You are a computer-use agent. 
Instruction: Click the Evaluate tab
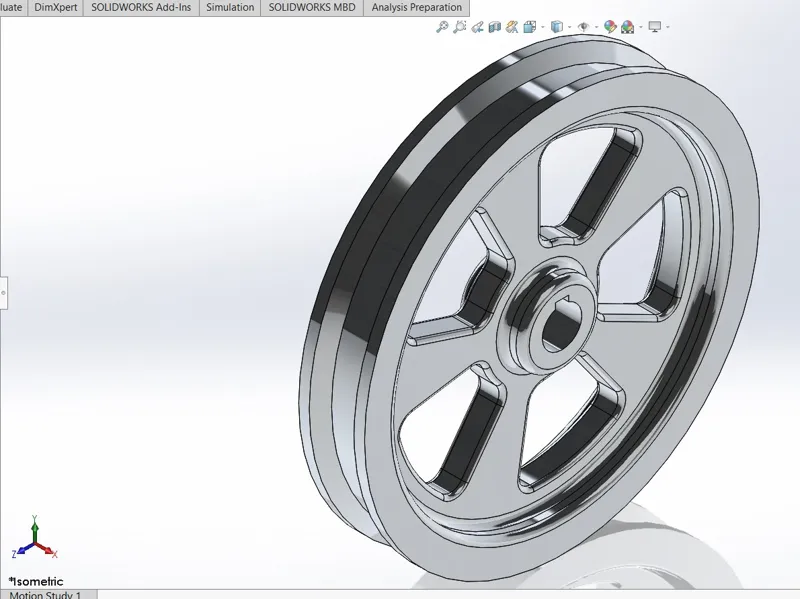click(12, 8)
